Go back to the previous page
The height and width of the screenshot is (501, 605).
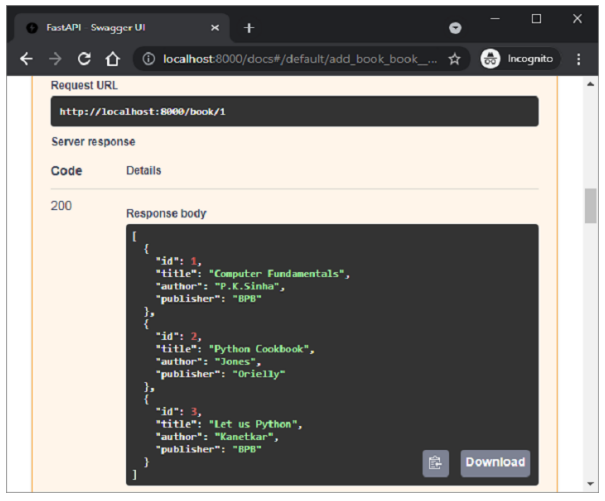click(x=26, y=60)
